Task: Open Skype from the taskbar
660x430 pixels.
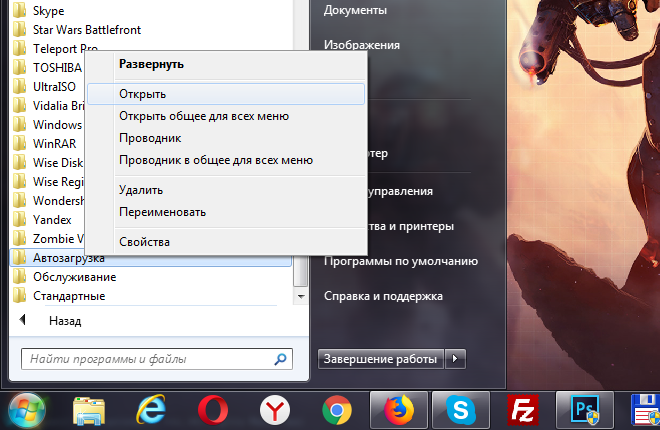Action: click(459, 410)
